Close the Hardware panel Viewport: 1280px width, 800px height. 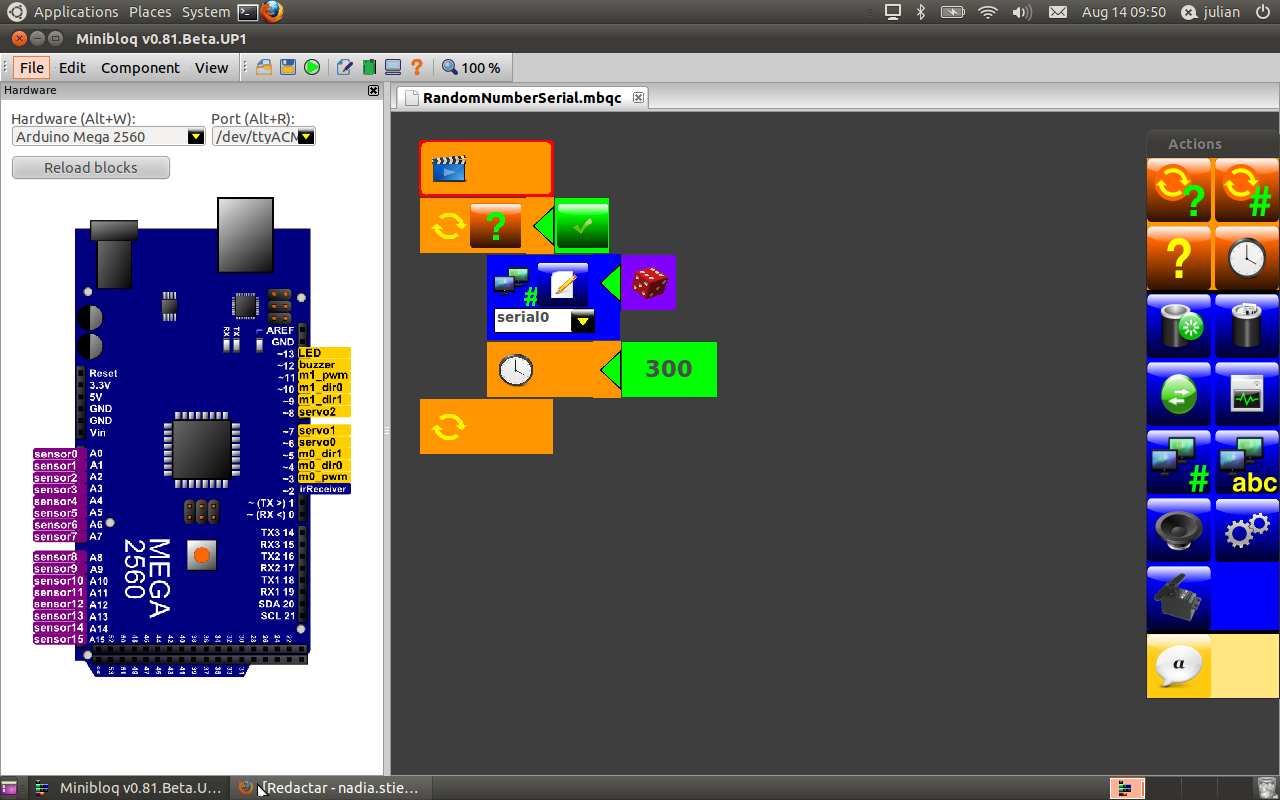coord(374,90)
